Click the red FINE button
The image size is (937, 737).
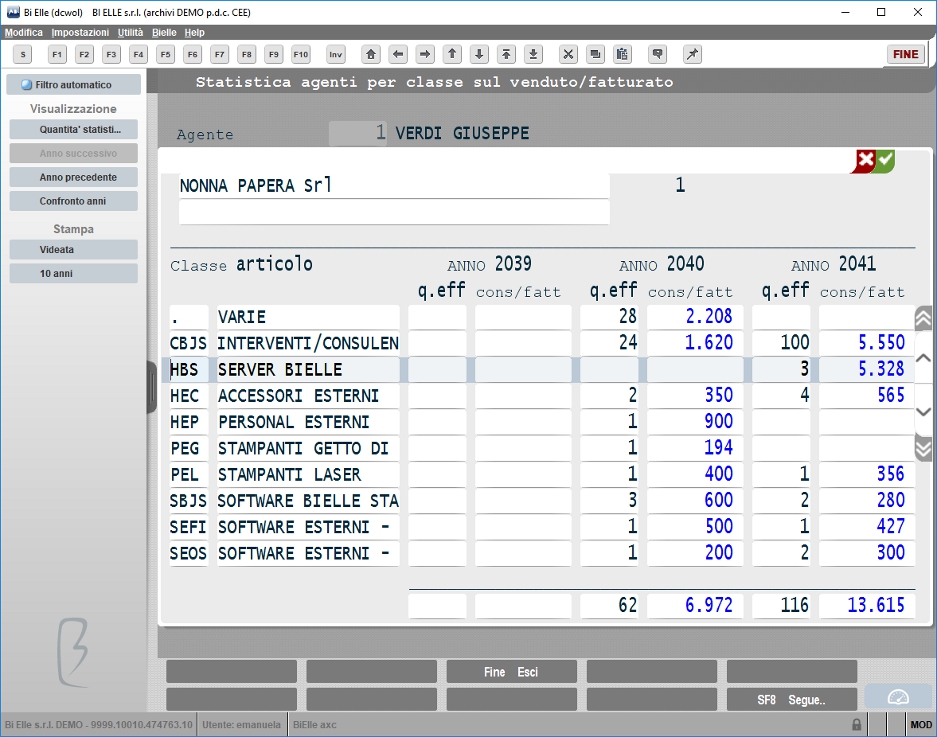point(905,54)
